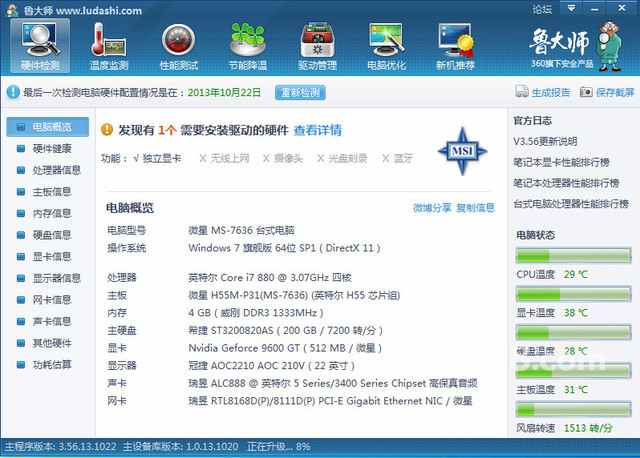Click the date 2013年10月22日
This screenshot has height=458, width=640.
[x=224, y=93]
